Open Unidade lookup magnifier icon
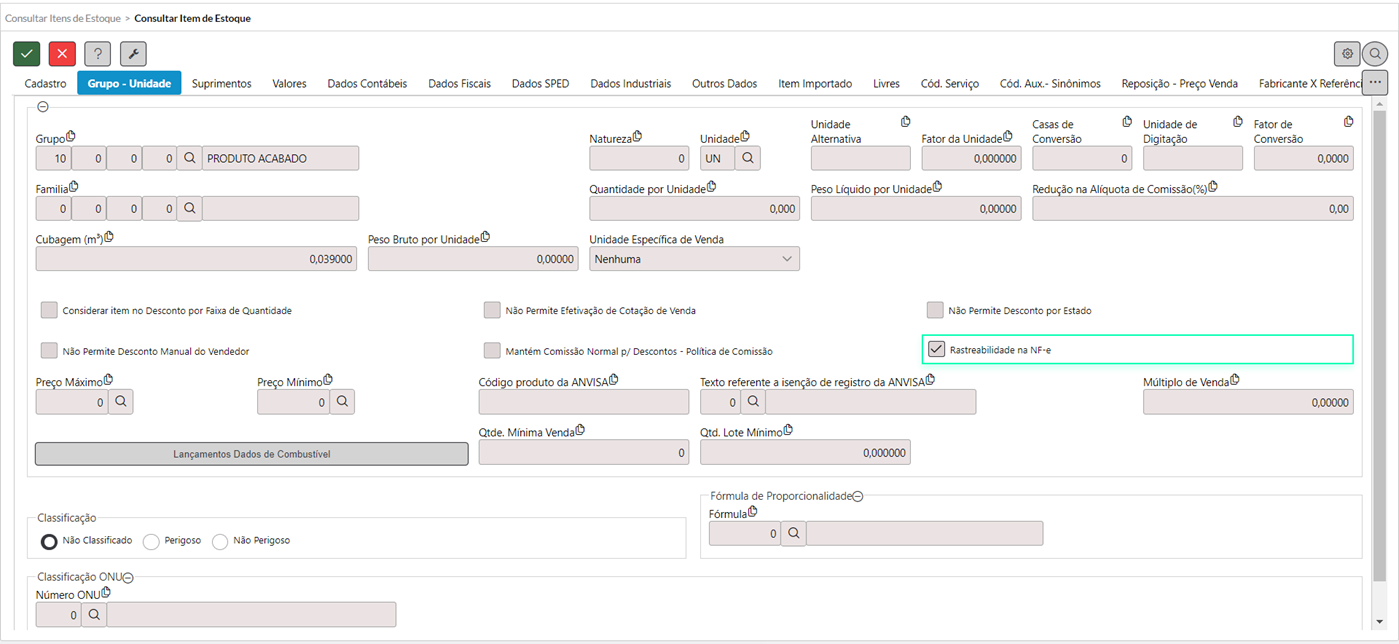Viewport: 1399px width, 644px height. click(x=747, y=158)
